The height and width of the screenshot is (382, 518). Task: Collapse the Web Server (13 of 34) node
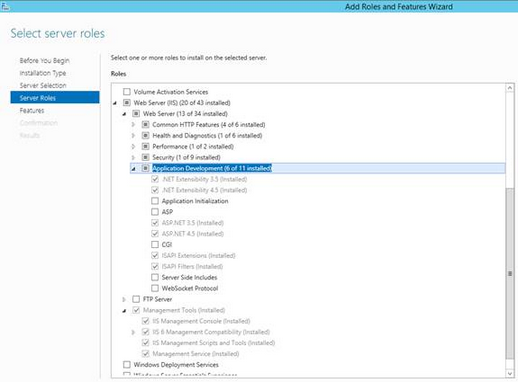[124, 114]
